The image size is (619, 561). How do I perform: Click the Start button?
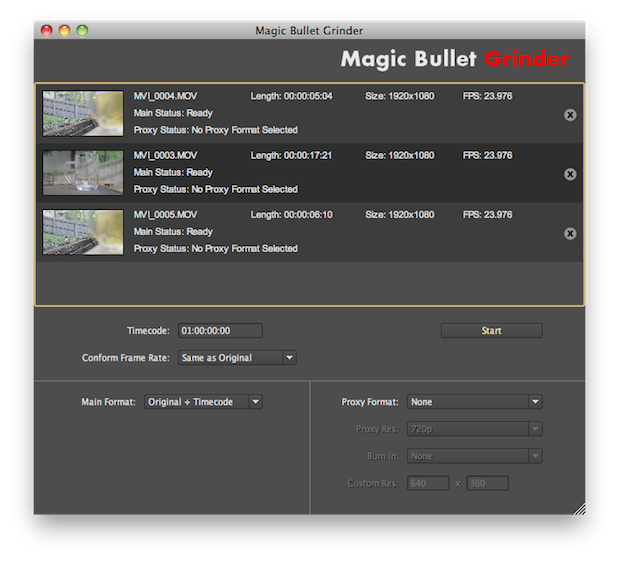pos(491,330)
